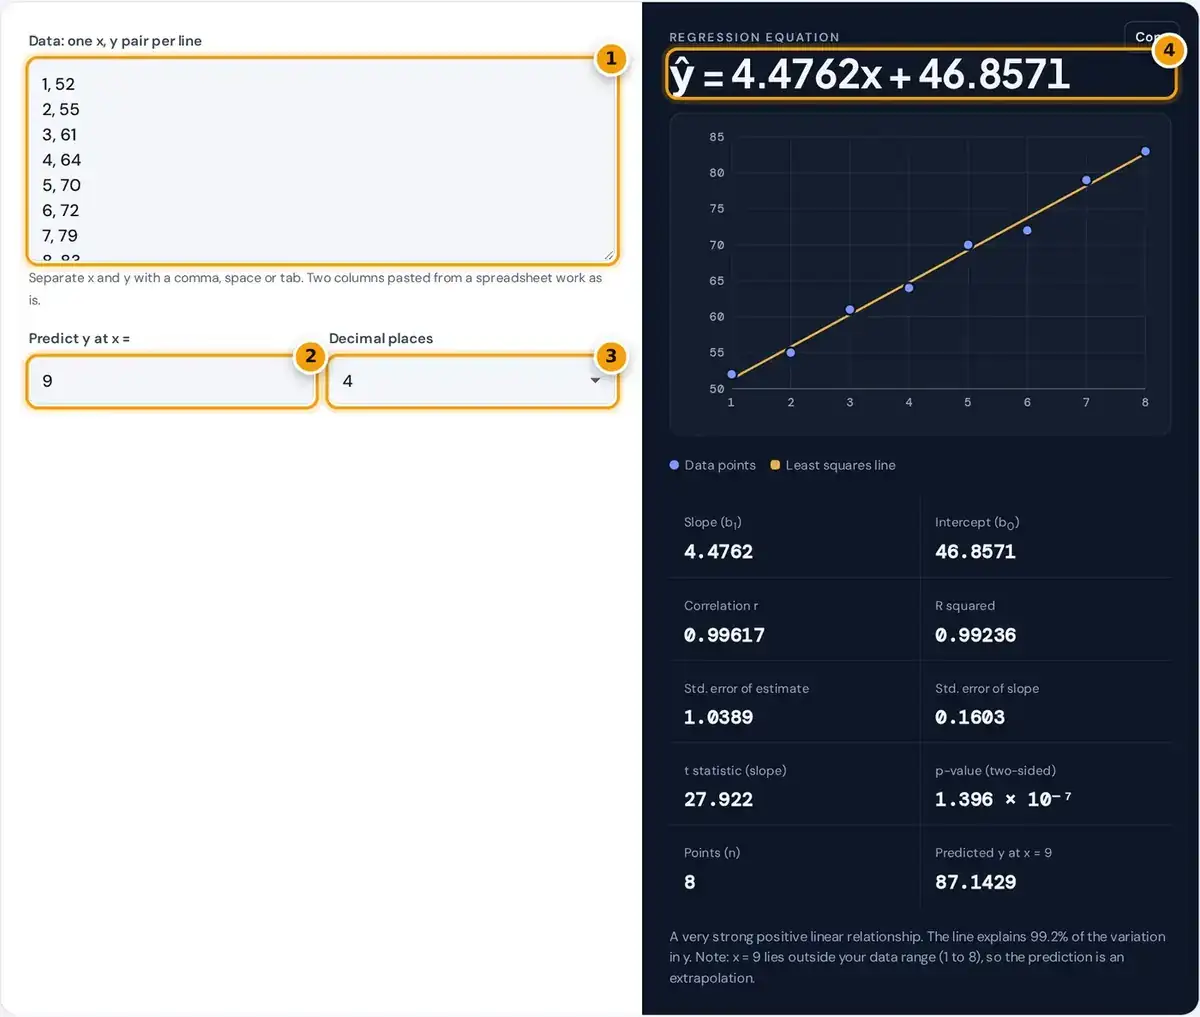Click the slope value 4.4762
The height and width of the screenshot is (1017, 1200).
pyautogui.click(x=718, y=552)
